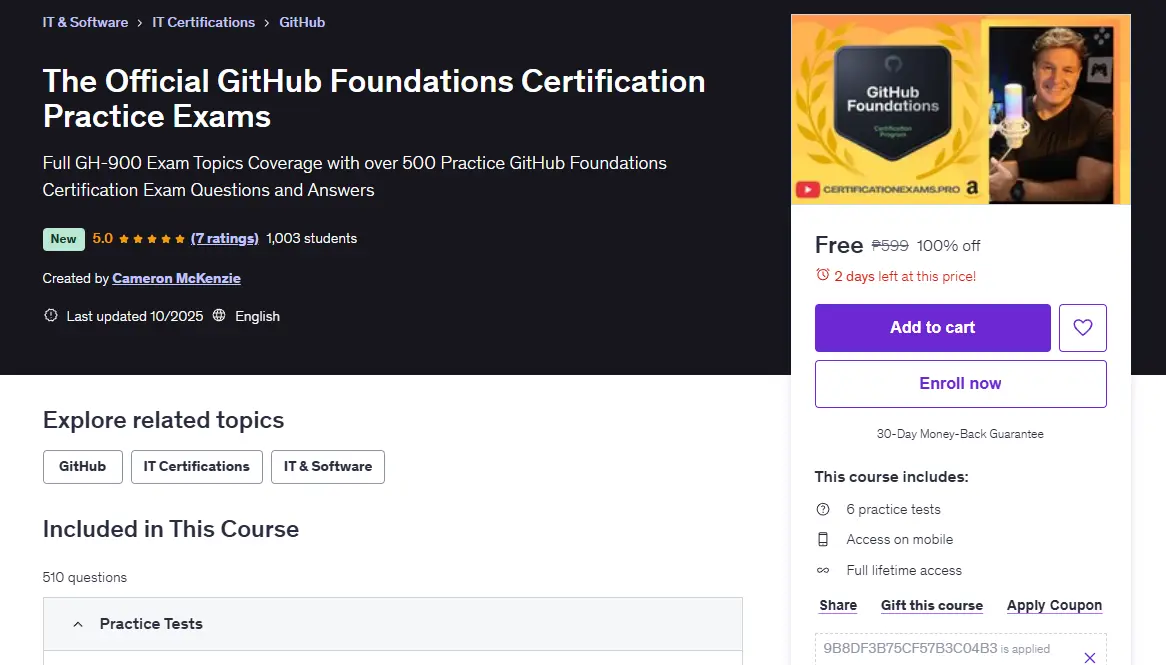Click the 1,003 students text
The width and height of the screenshot is (1166, 665).
pyautogui.click(x=312, y=239)
